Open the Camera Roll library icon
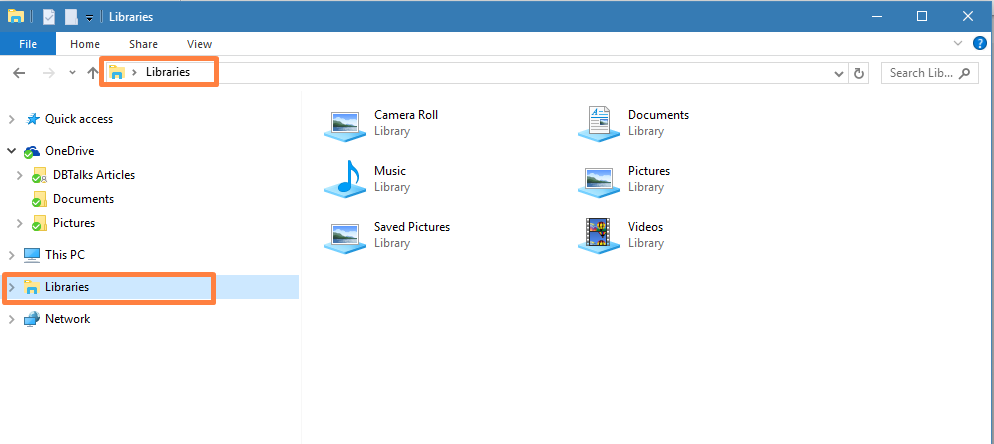Viewport: 994px width, 444px height. point(346,123)
